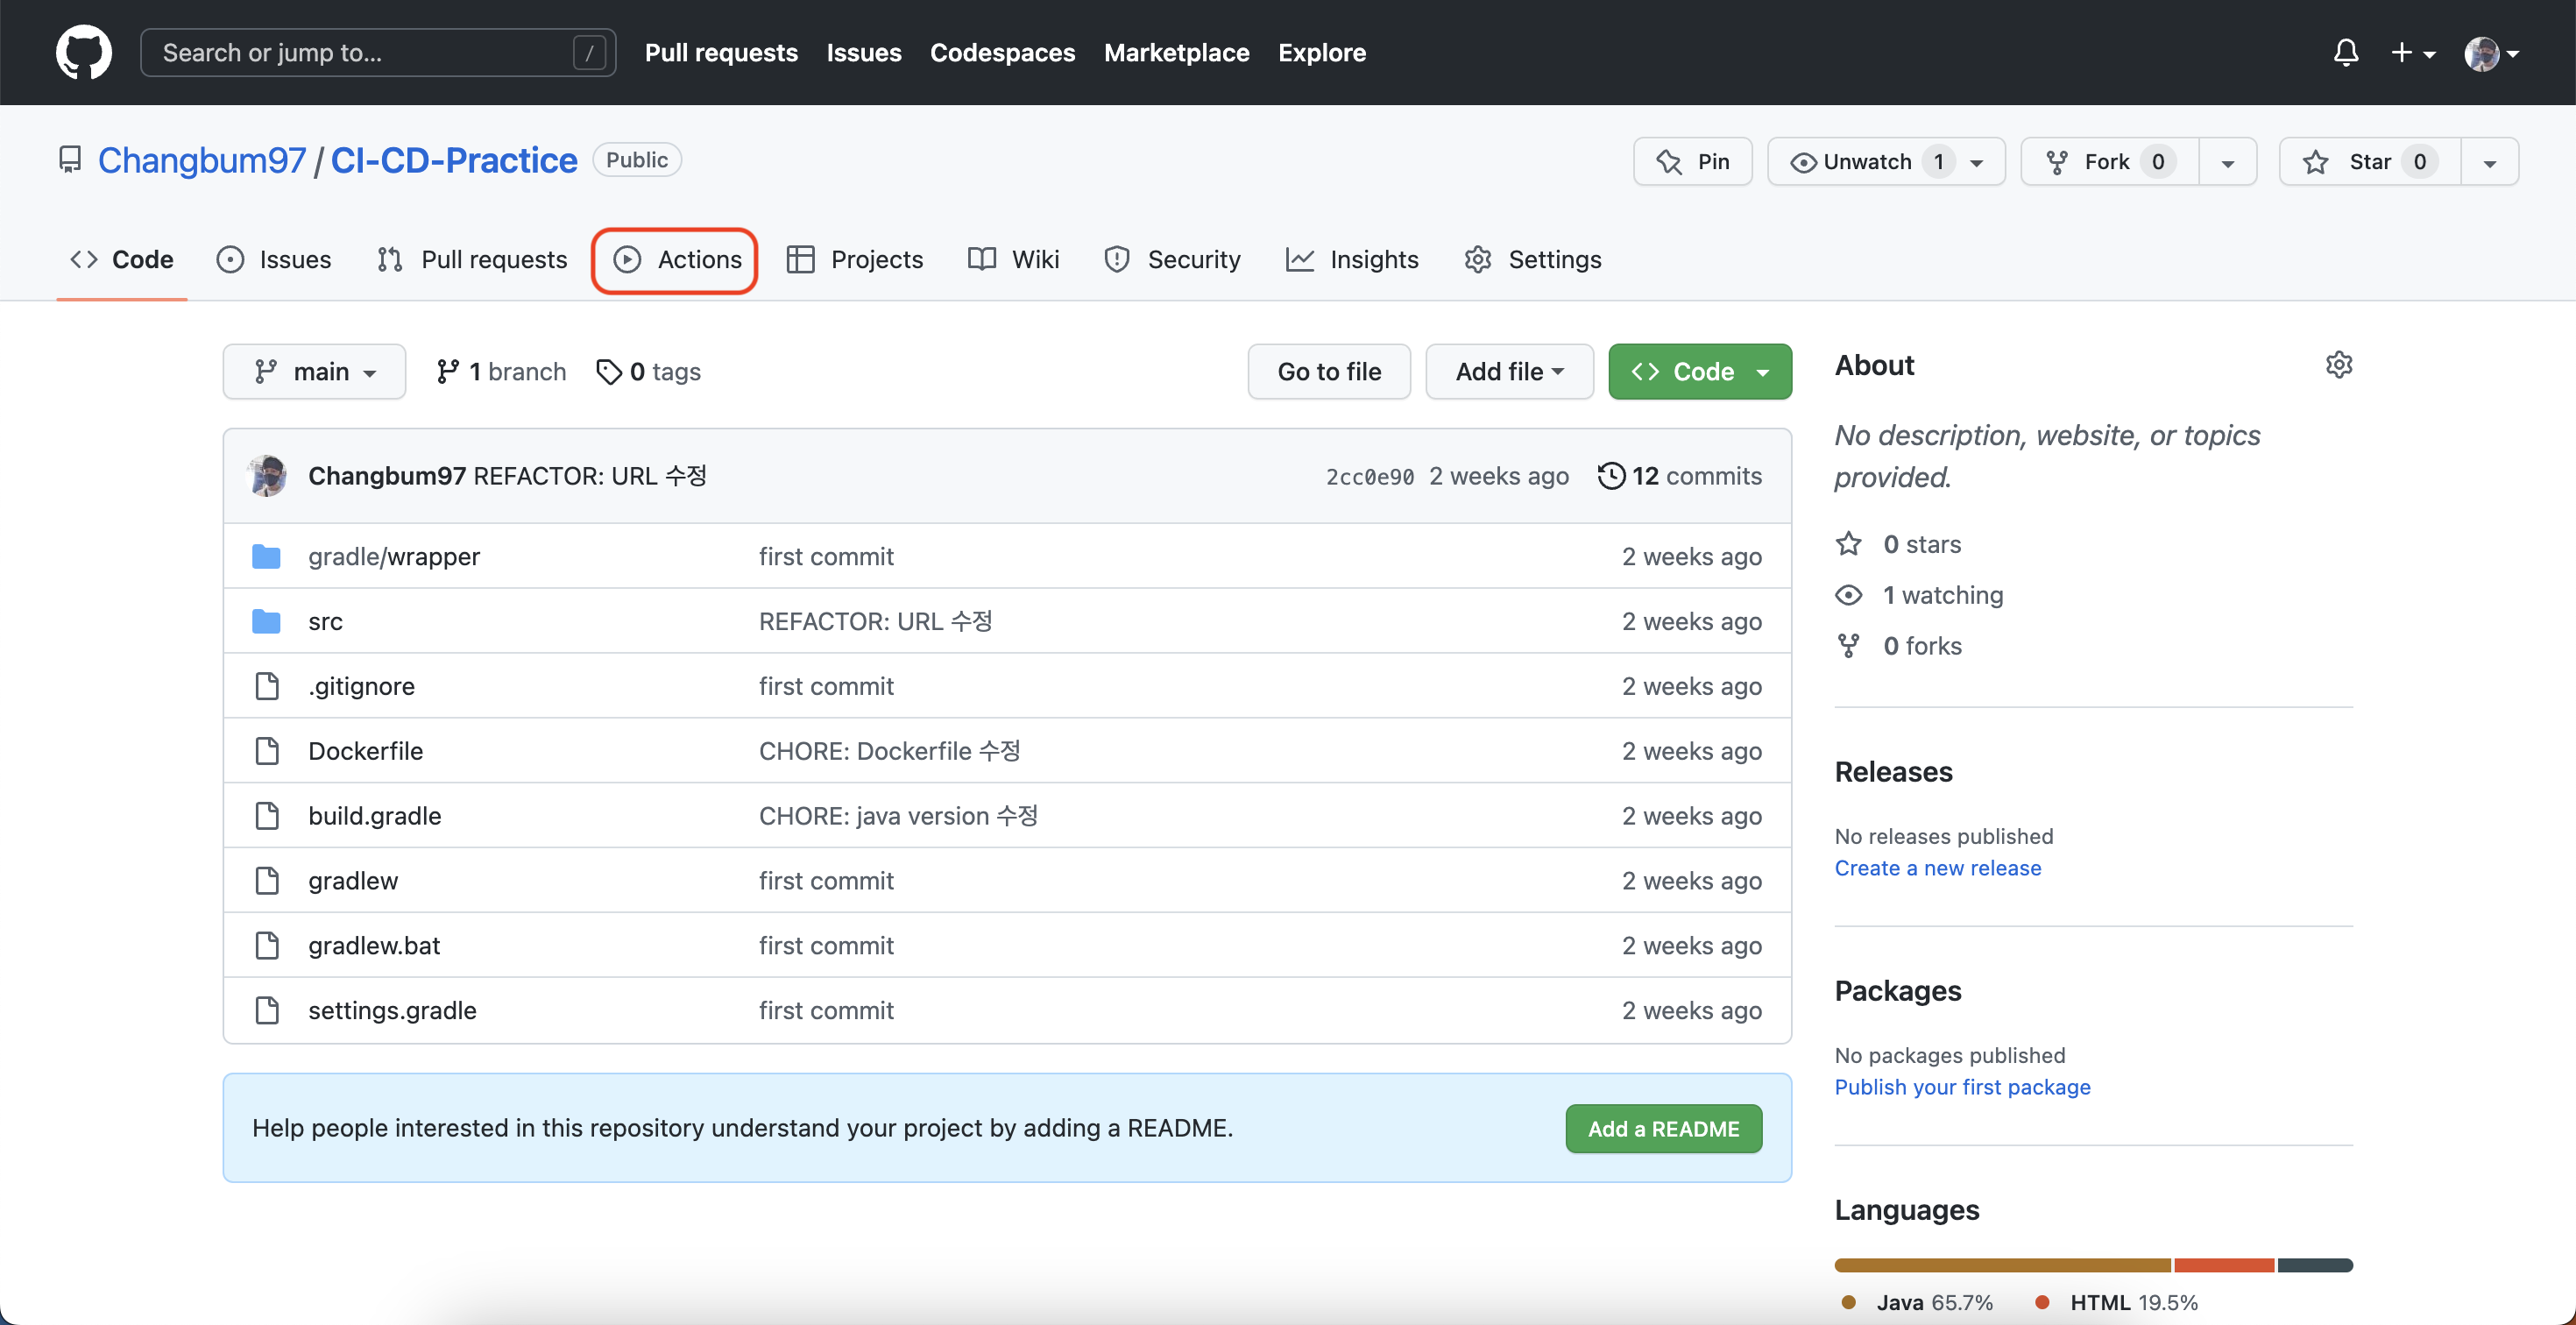The height and width of the screenshot is (1325, 2576).
Task: Click the Java segment of language bar
Action: pos(2001,1265)
